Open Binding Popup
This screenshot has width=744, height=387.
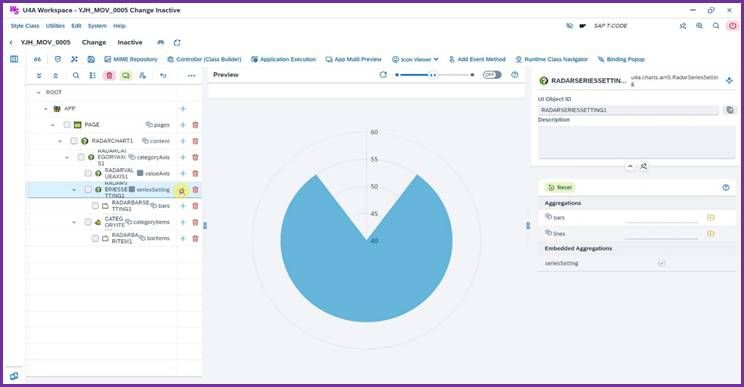coord(621,59)
